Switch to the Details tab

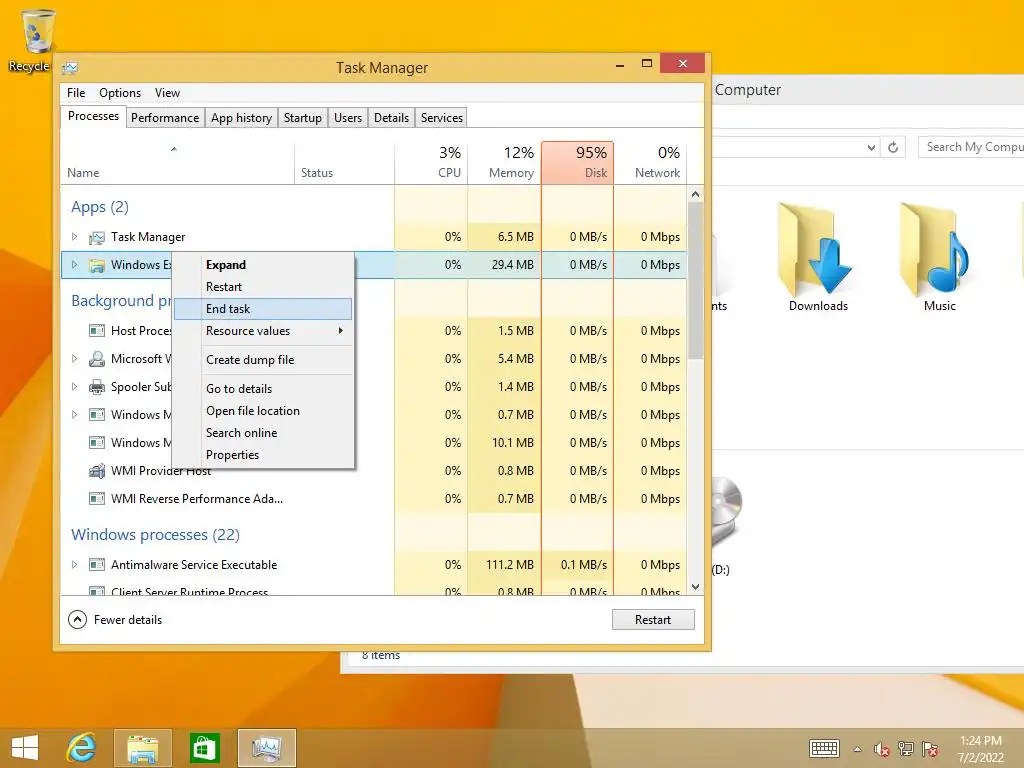pos(391,118)
